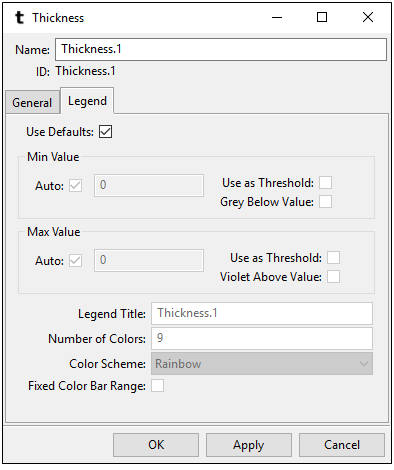Dismiss dialog using Cancel button

(x=342, y=445)
